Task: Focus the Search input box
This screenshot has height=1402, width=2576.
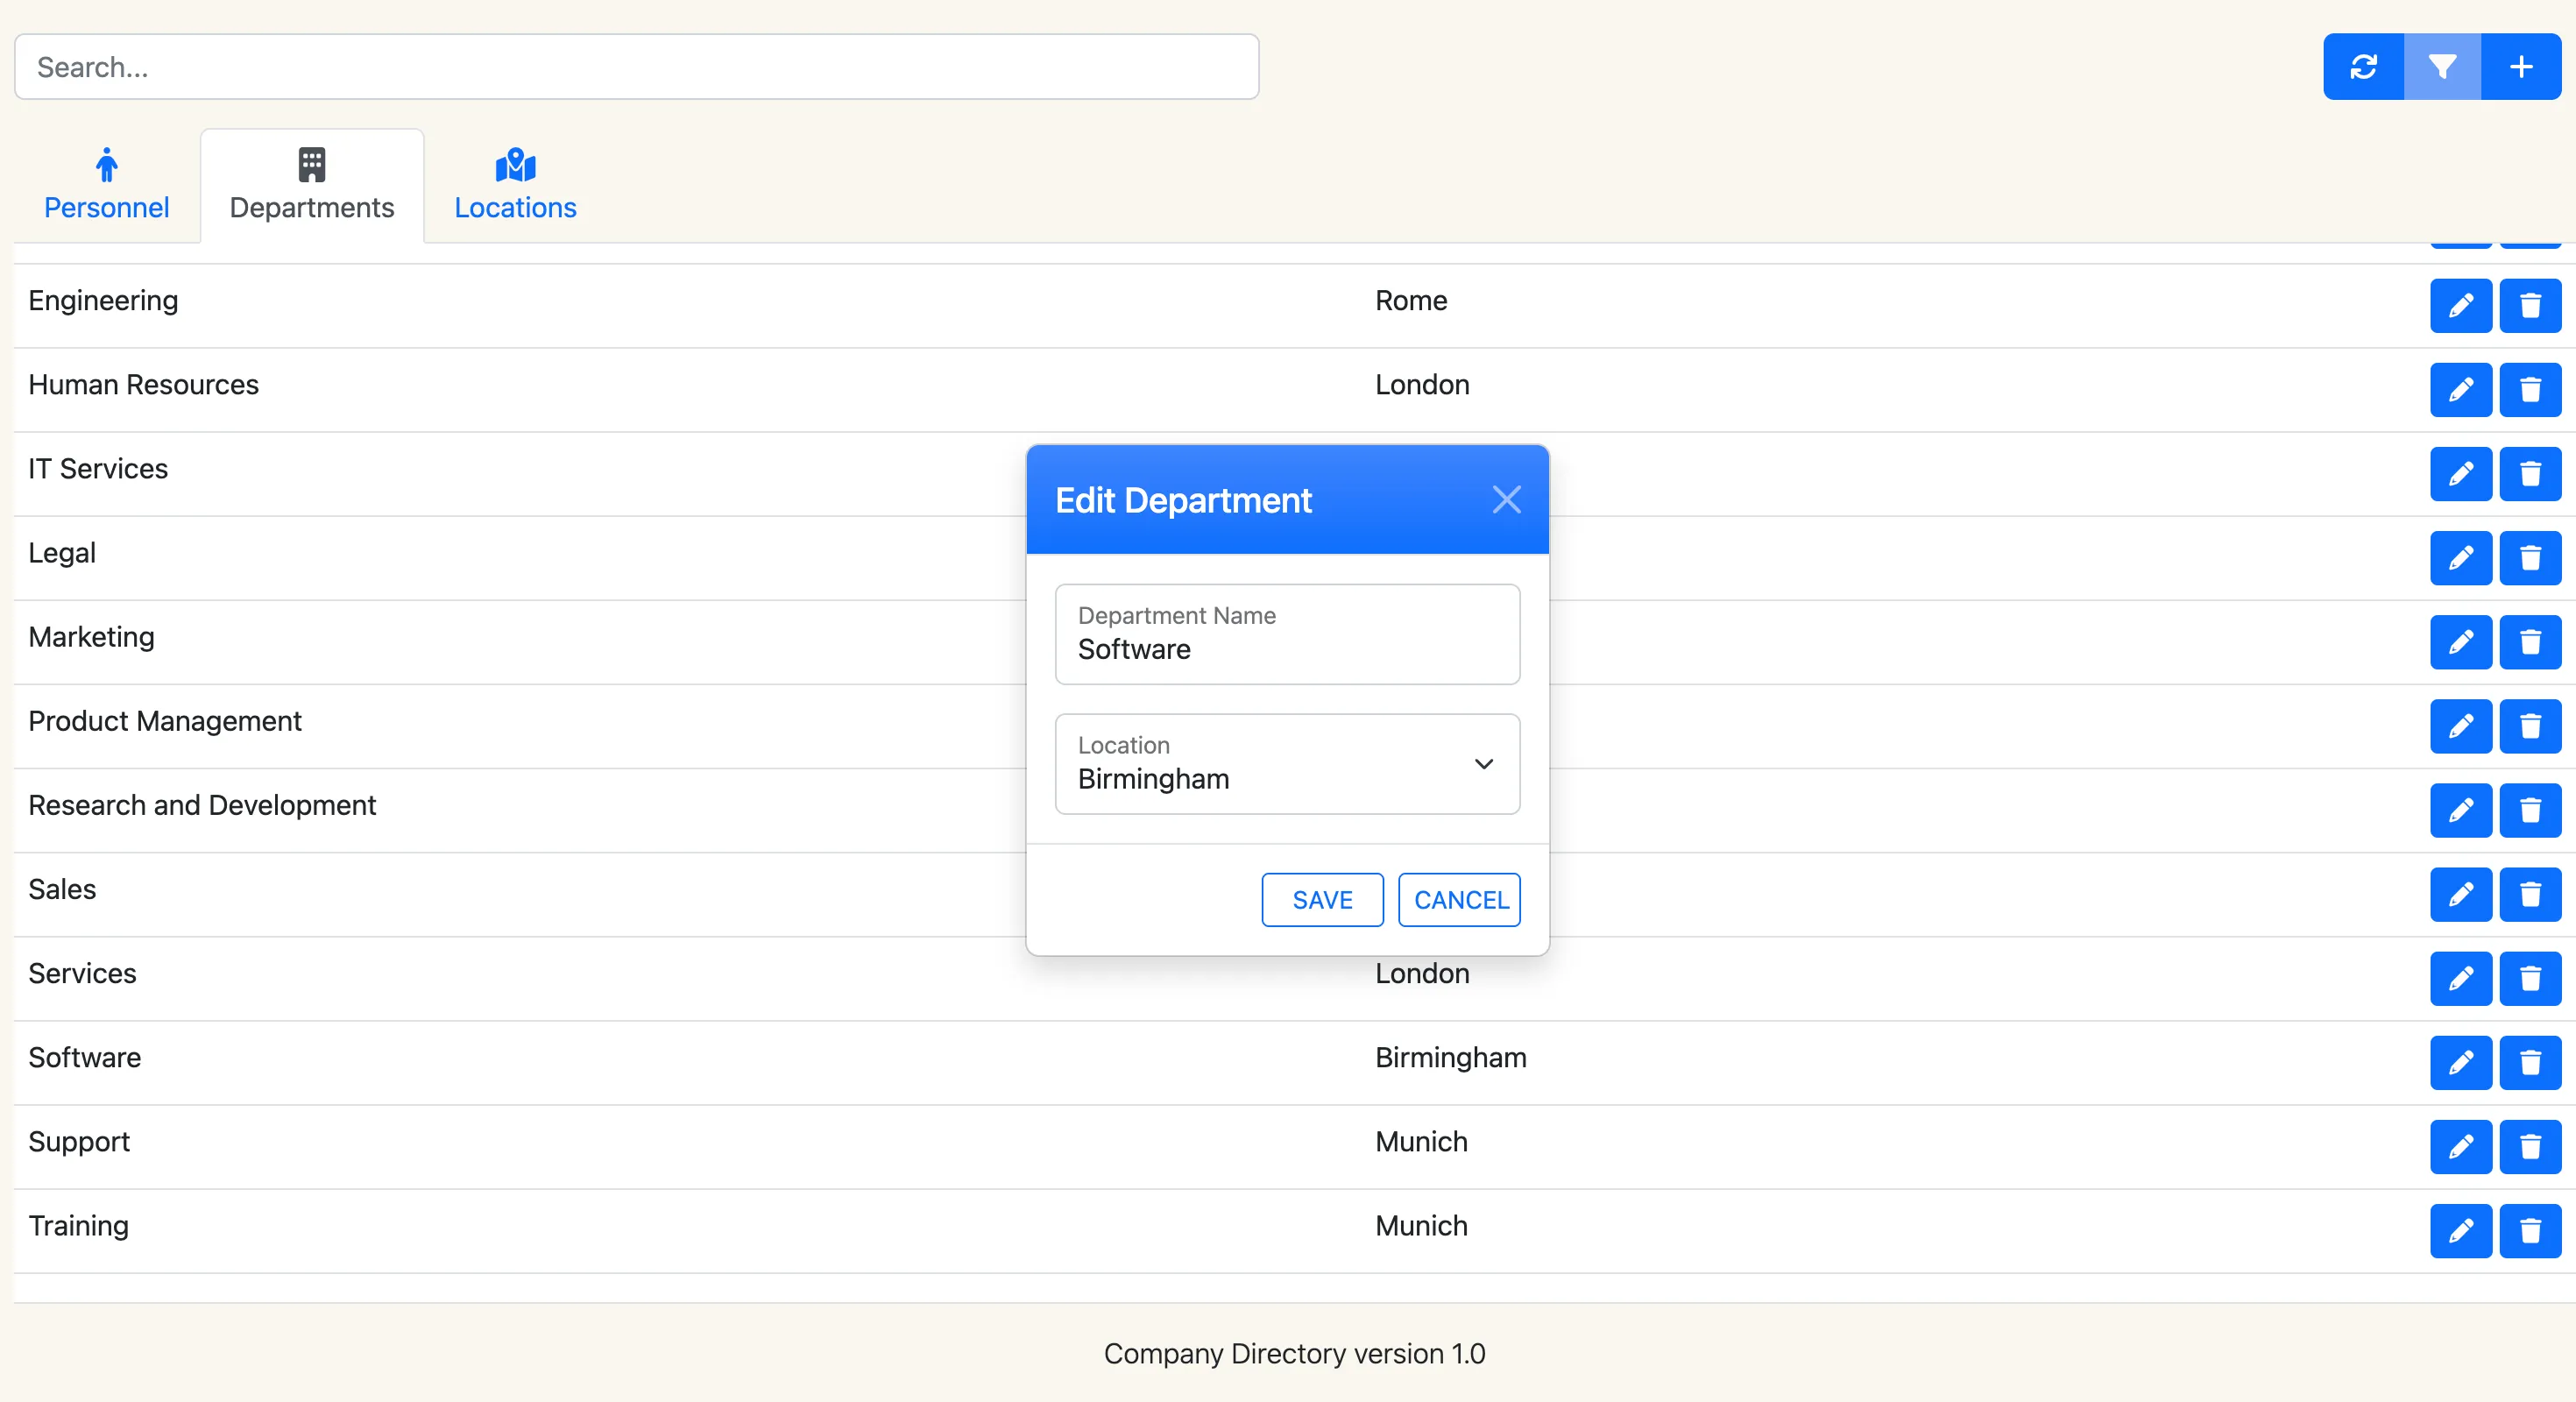Action: click(636, 67)
